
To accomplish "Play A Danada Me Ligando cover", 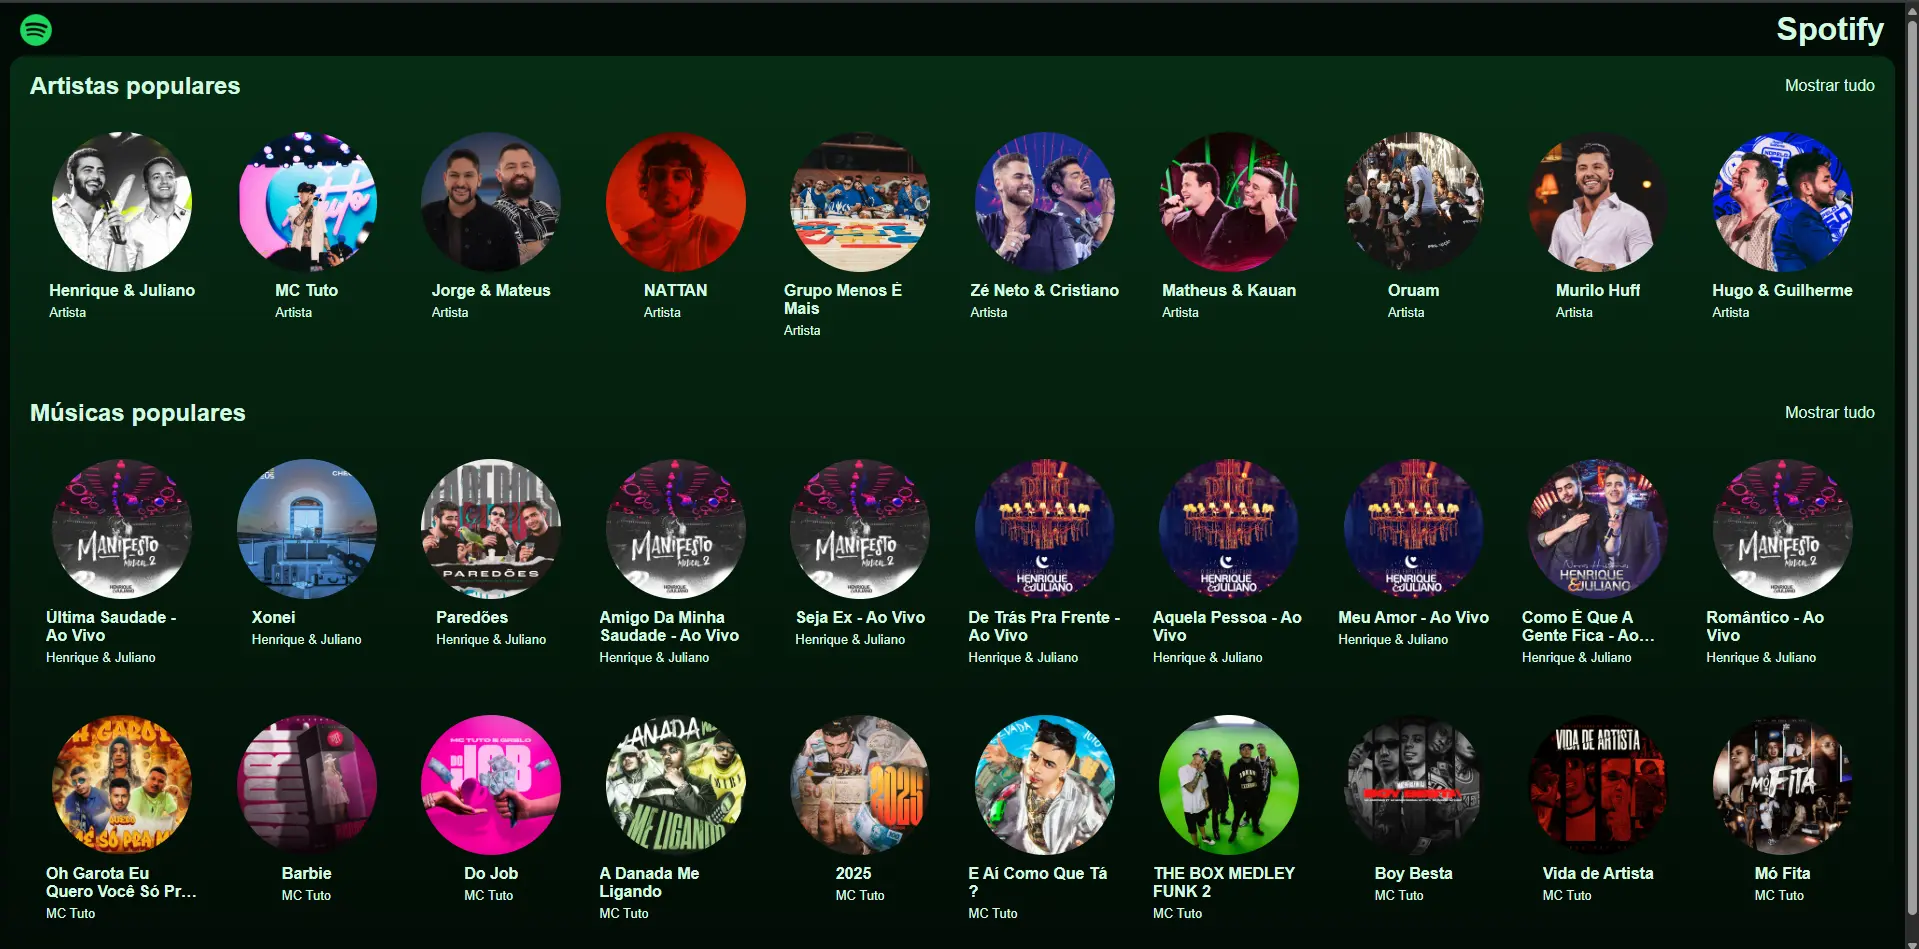I will pyautogui.click(x=676, y=785).
